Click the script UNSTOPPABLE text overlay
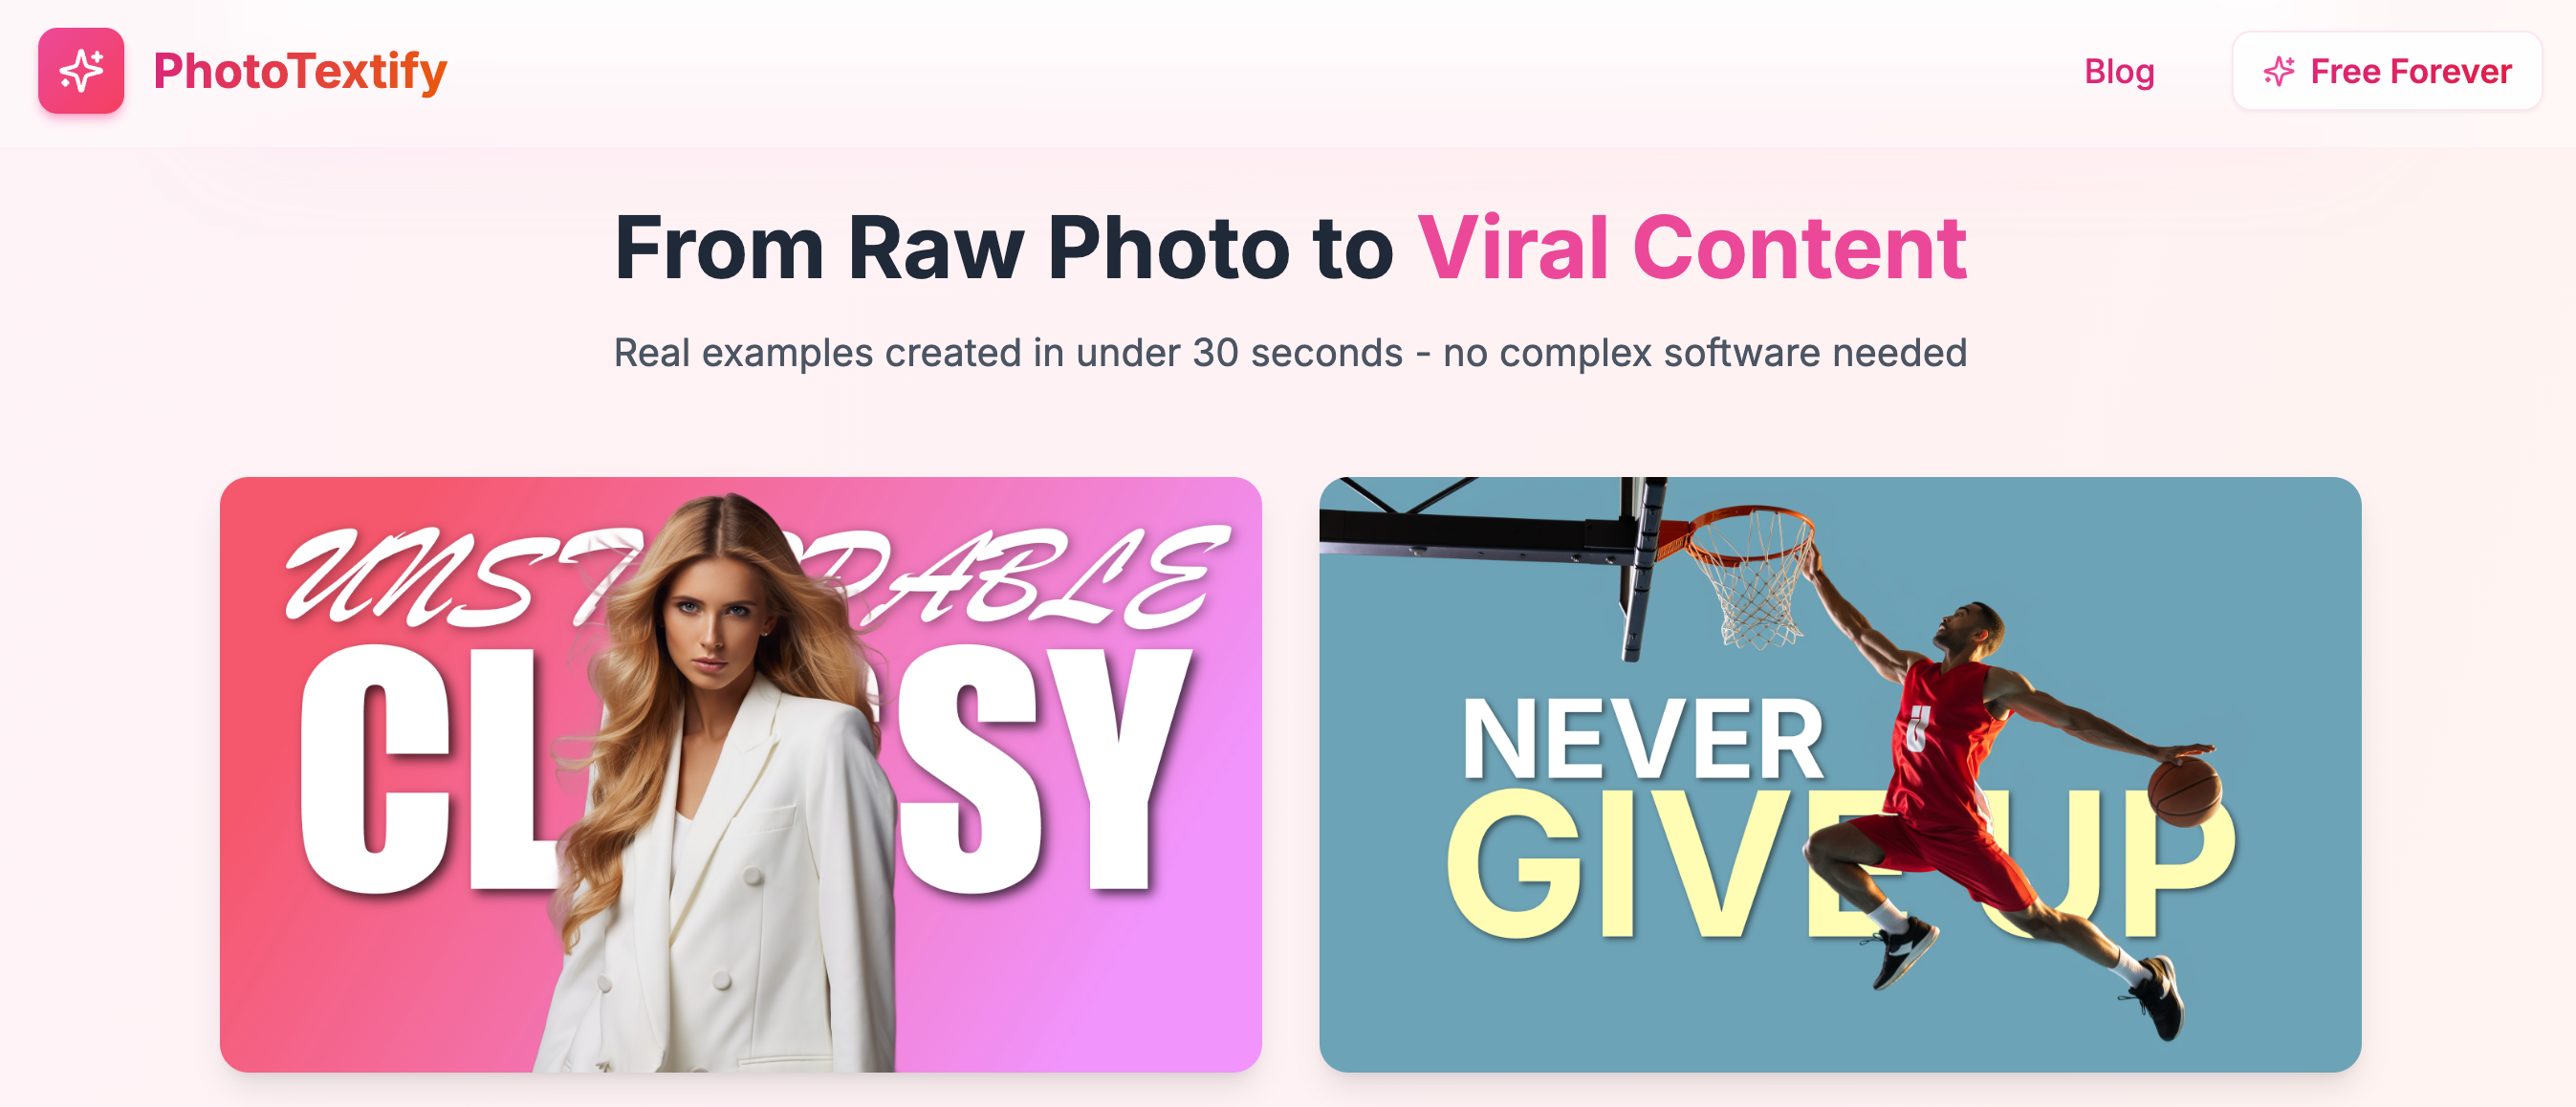The image size is (2576, 1107). click(755, 578)
